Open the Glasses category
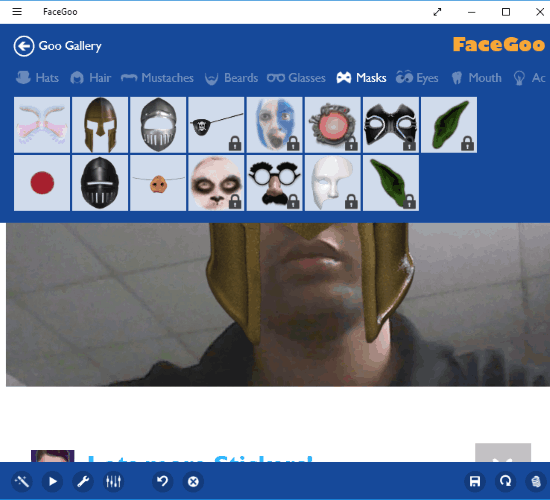Viewport: 550px width, 500px height. coord(296,78)
